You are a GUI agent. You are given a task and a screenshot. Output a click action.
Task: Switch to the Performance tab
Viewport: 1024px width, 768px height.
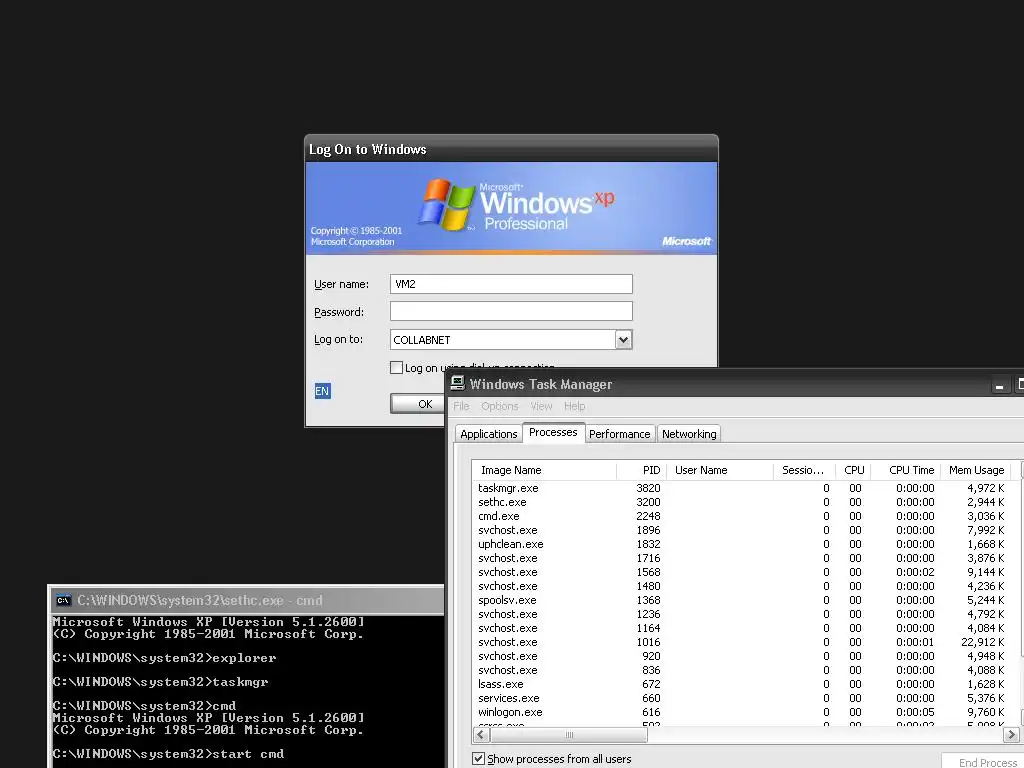(620, 434)
